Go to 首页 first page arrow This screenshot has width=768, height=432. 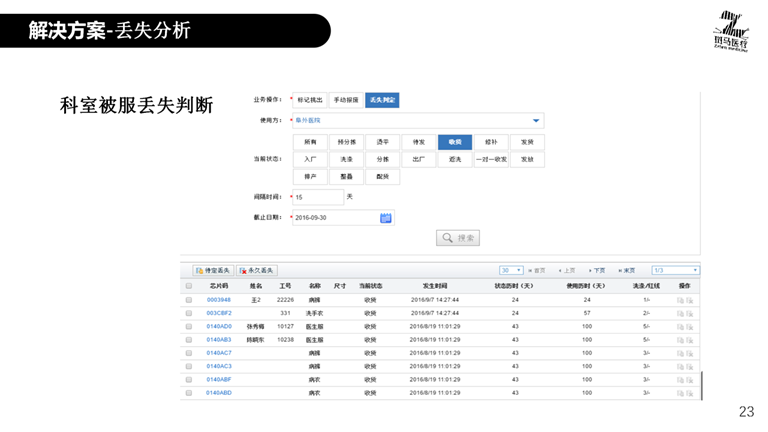point(532,270)
